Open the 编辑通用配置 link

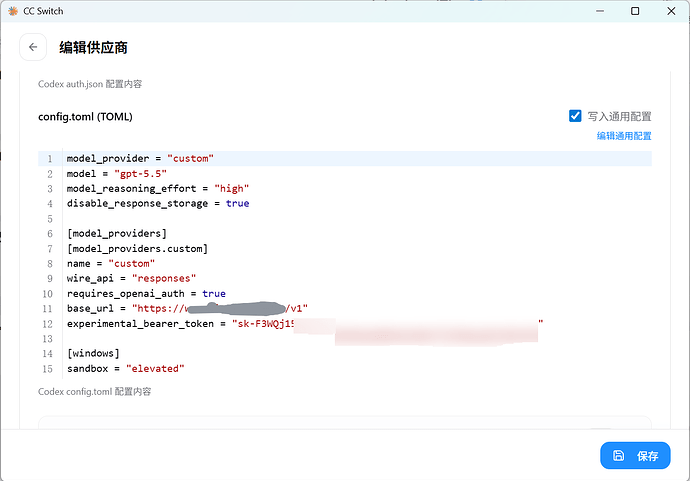click(x=624, y=136)
